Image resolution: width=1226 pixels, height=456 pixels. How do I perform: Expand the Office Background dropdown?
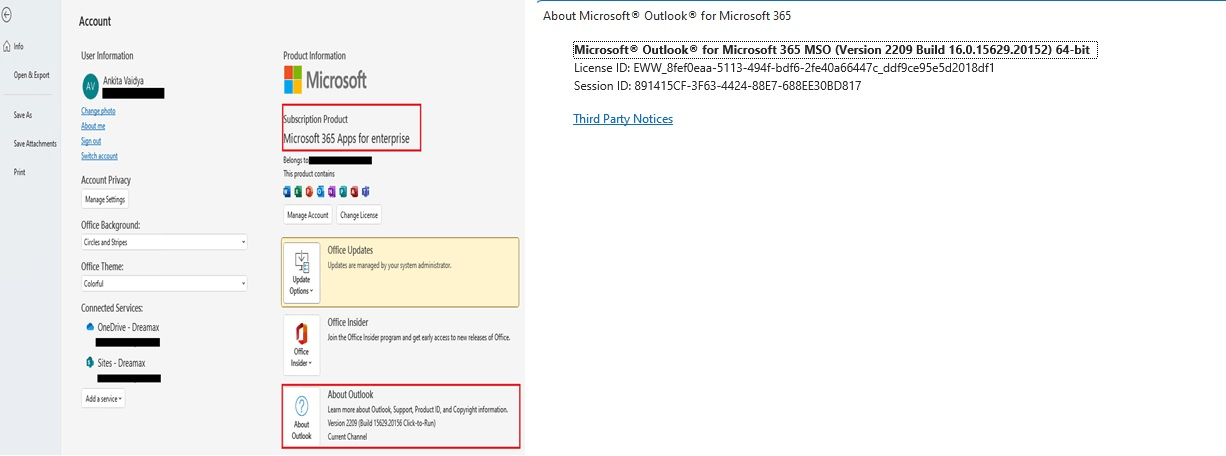pyautogui.click(x=164, y=242)
